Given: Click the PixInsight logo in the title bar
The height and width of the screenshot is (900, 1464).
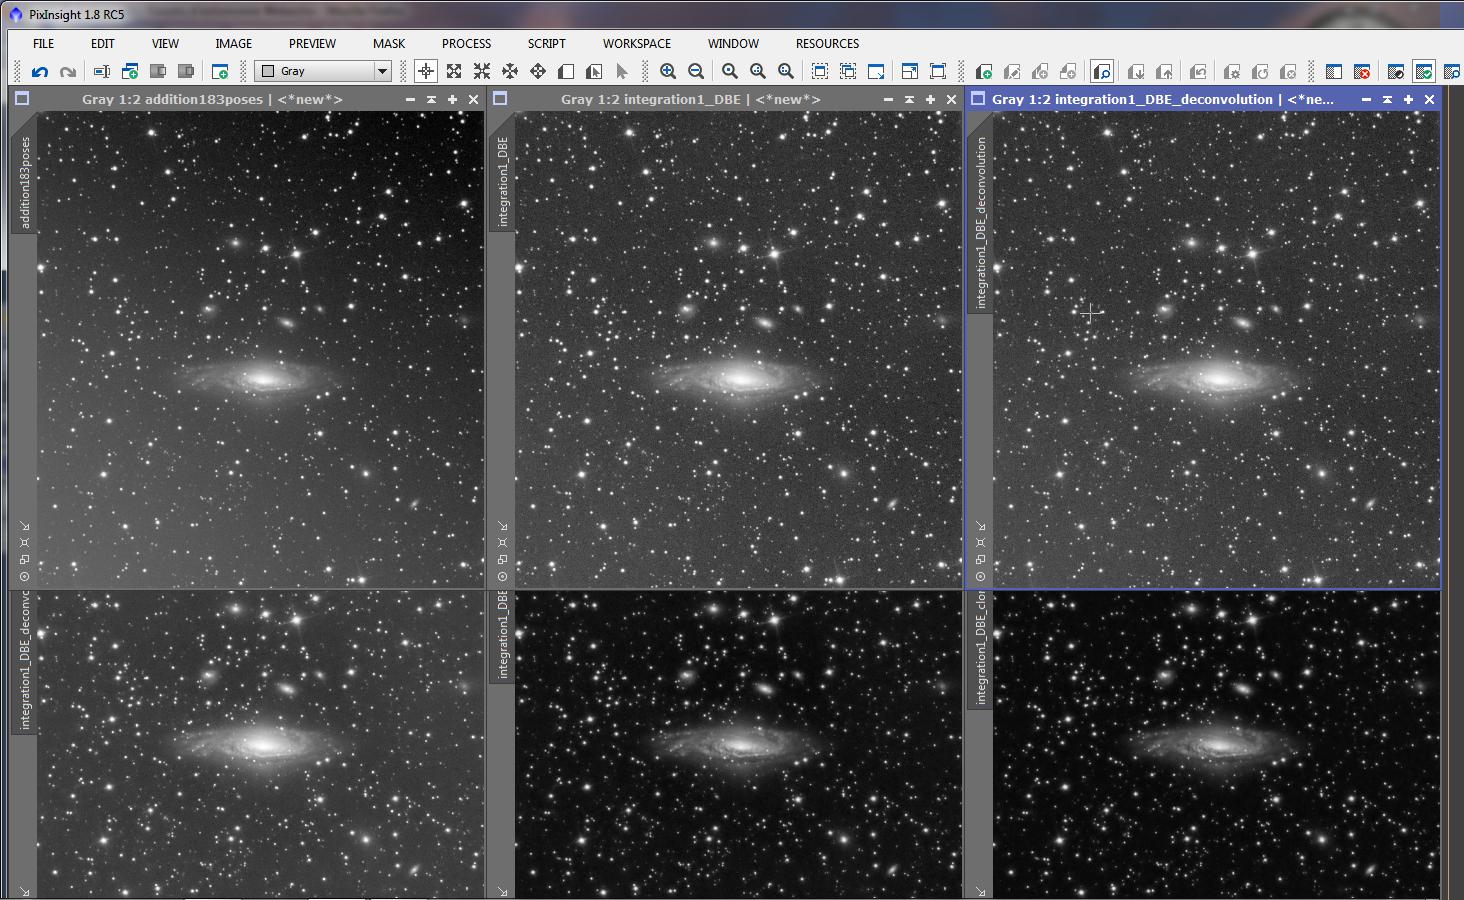Looking at the screenshot, I should pos(15,14).
